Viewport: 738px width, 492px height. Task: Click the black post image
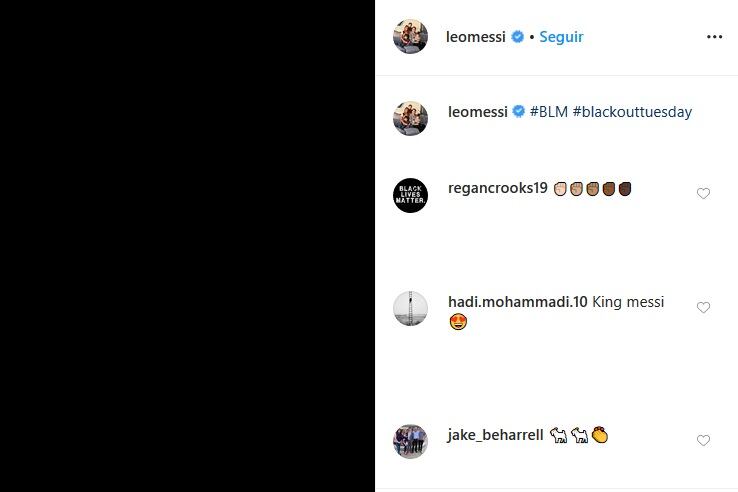187,246
